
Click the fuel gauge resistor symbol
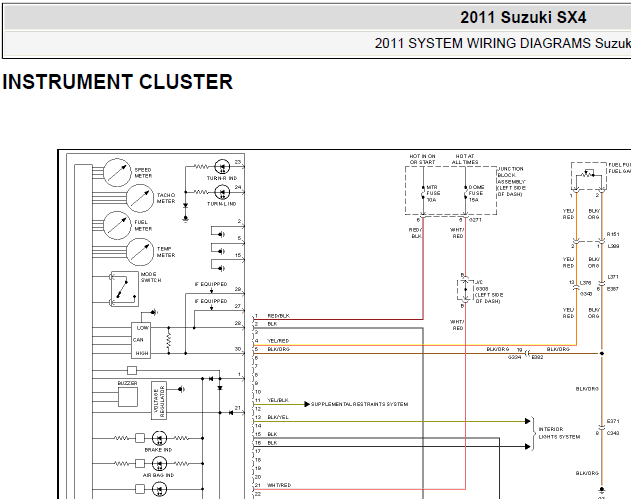pyautogui.click(x=588, y=176)
